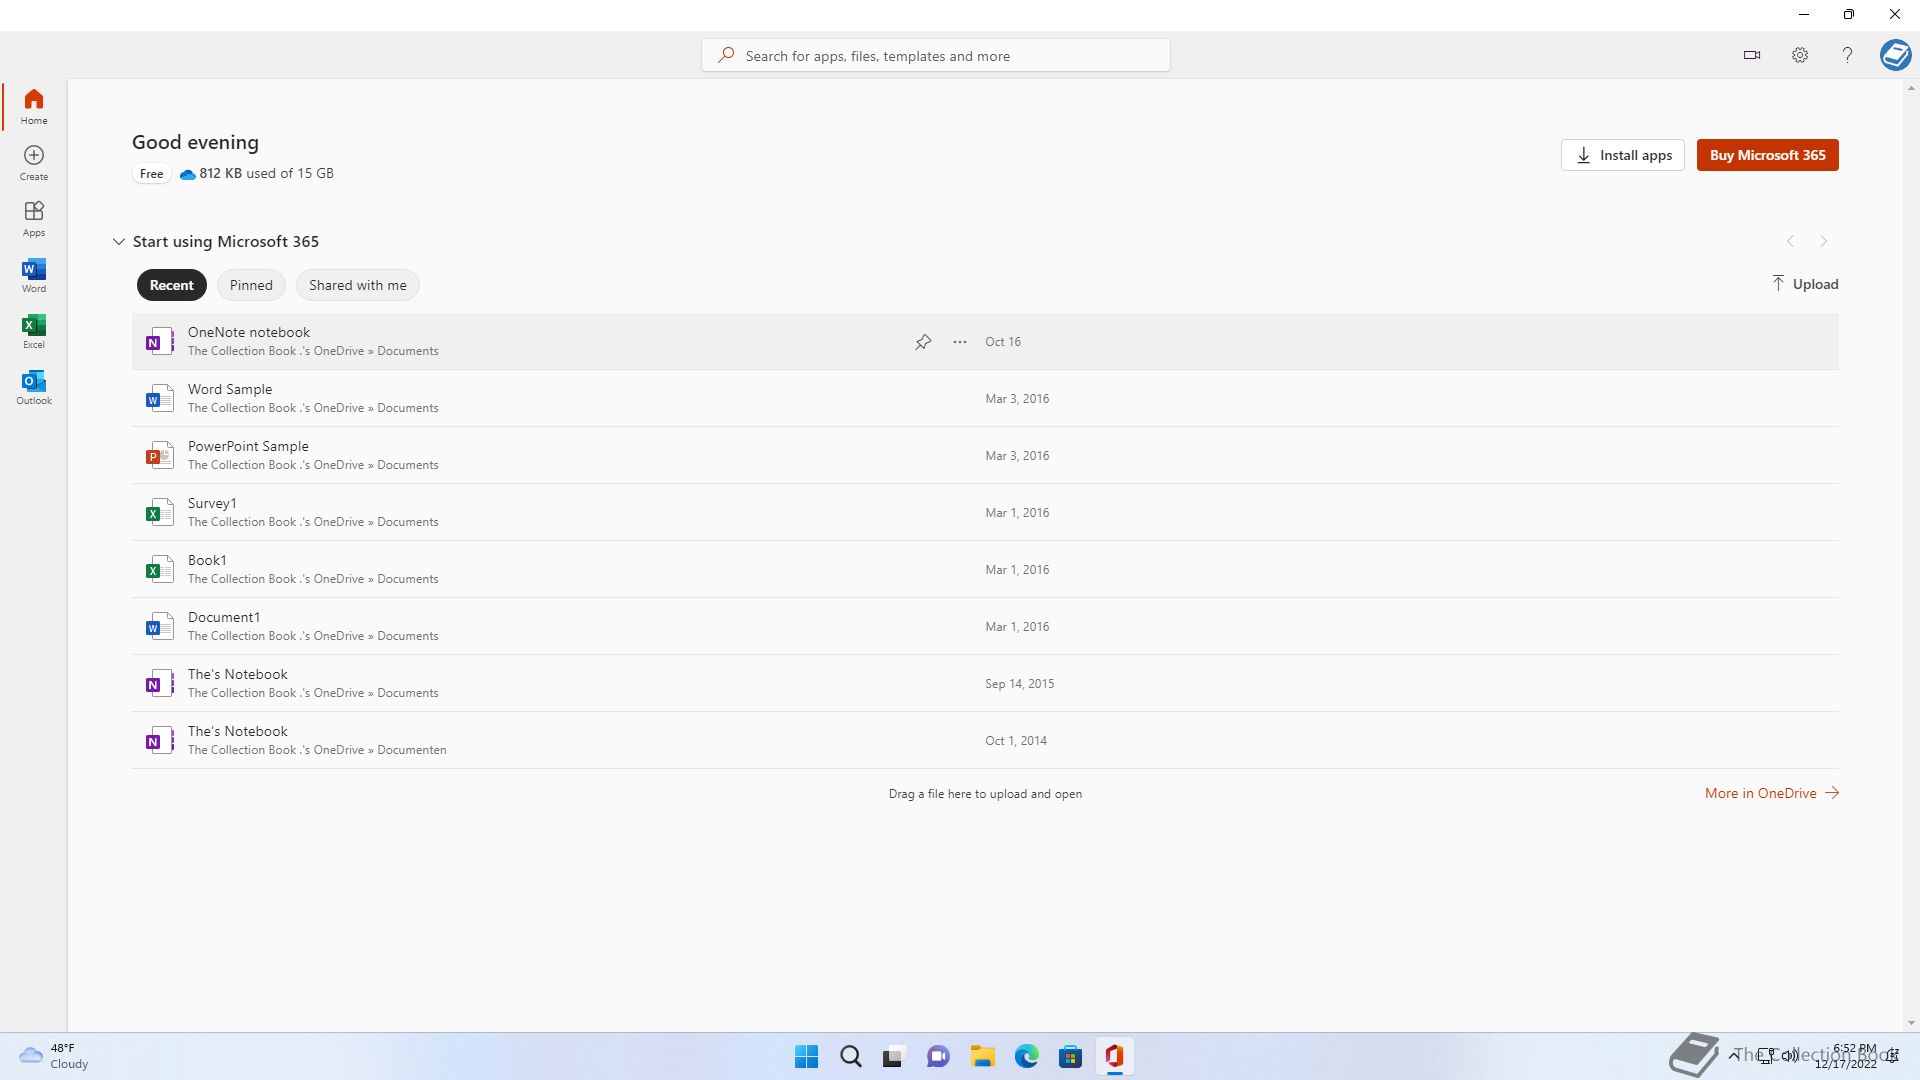Viewport: 1920px width, 1080px height.
Task: Open Task View from the taskbar
Action: tap(894, 1056)
